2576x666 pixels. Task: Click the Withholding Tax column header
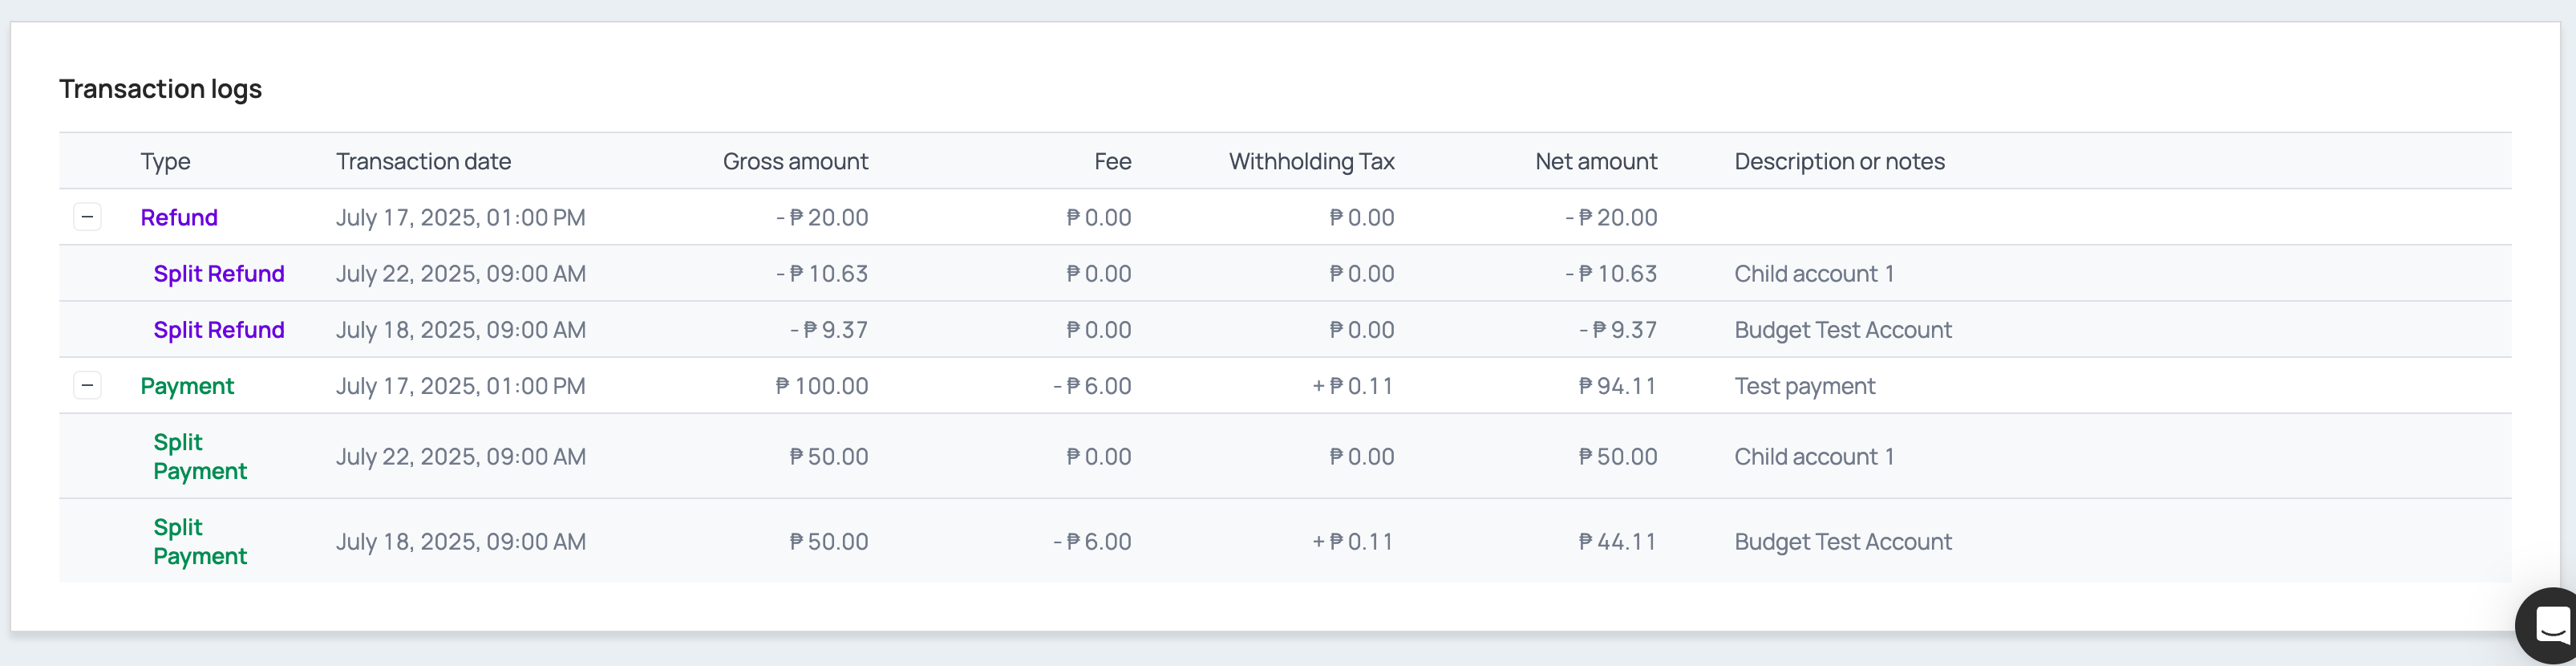point(1311,161)
